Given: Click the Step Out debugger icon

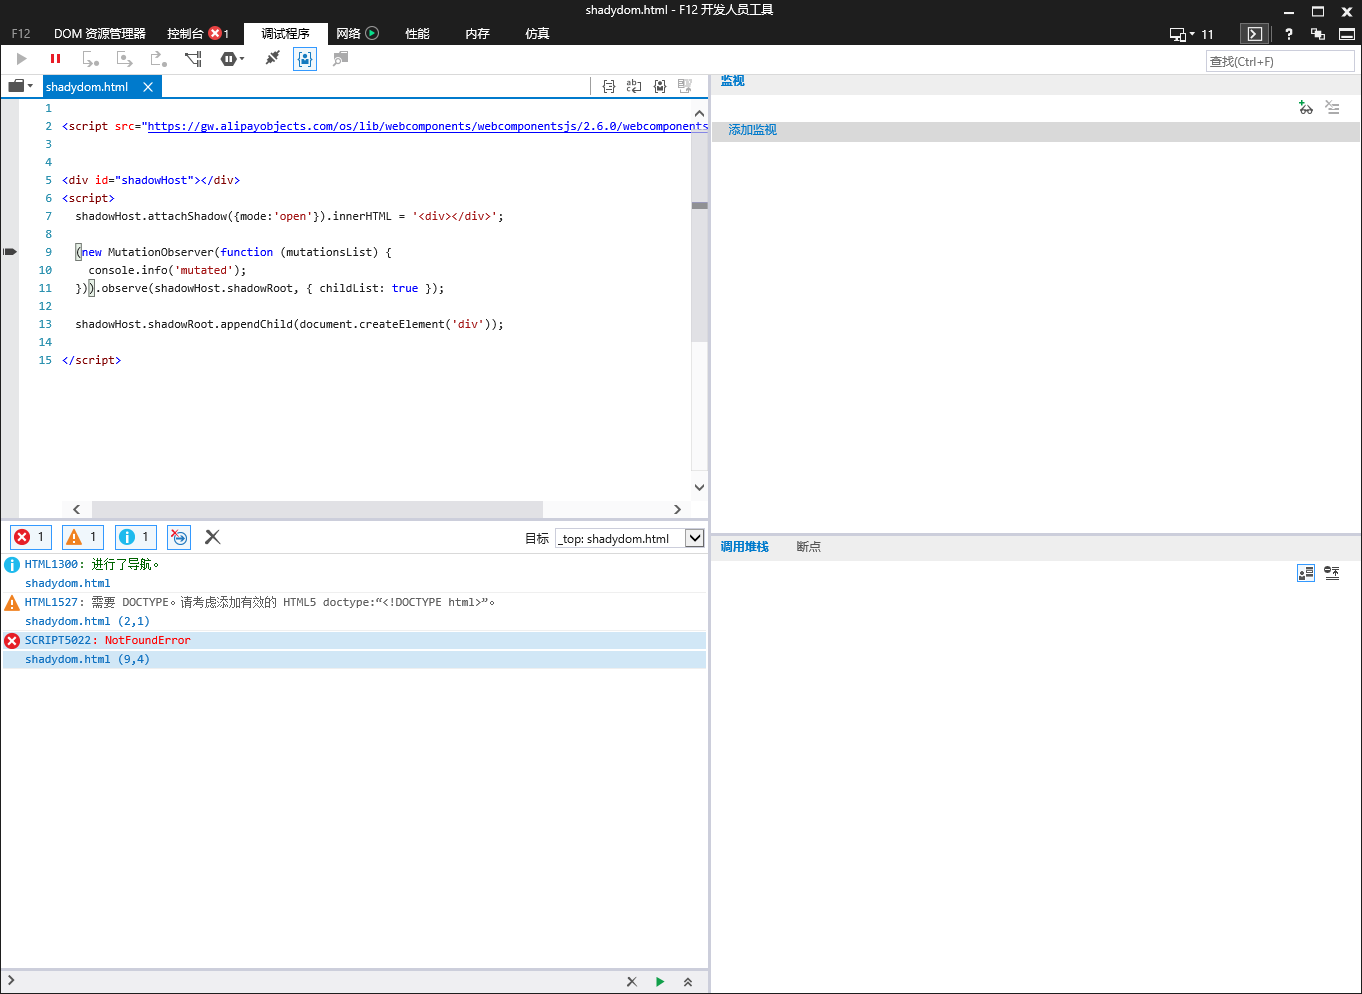Looking at the screenshot, I should 158,59.
